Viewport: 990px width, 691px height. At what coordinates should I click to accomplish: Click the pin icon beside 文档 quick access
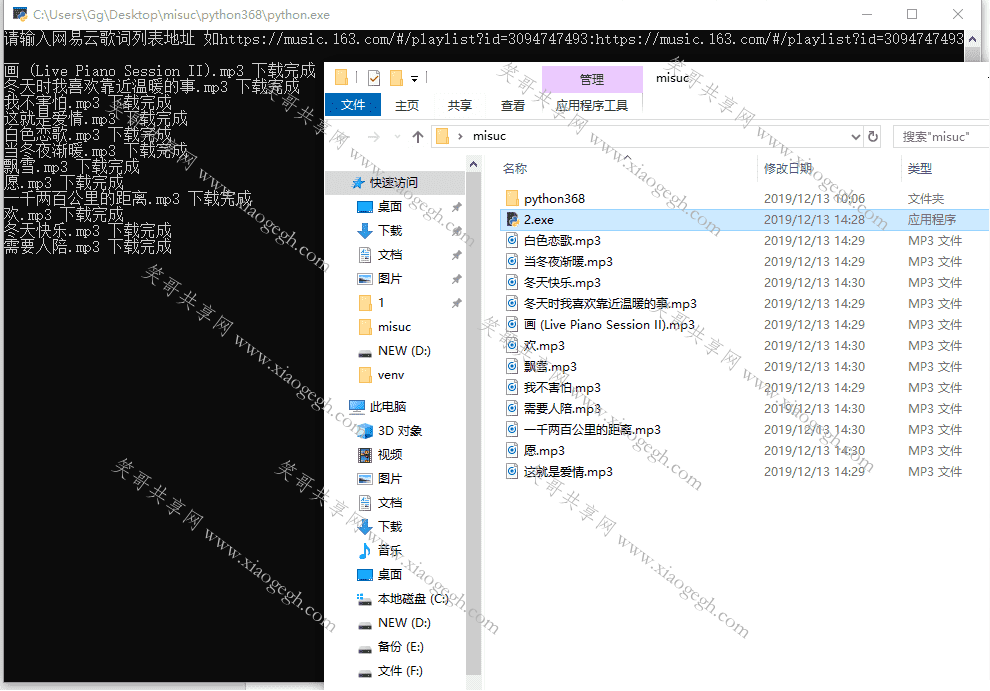[x=456, y=255]
